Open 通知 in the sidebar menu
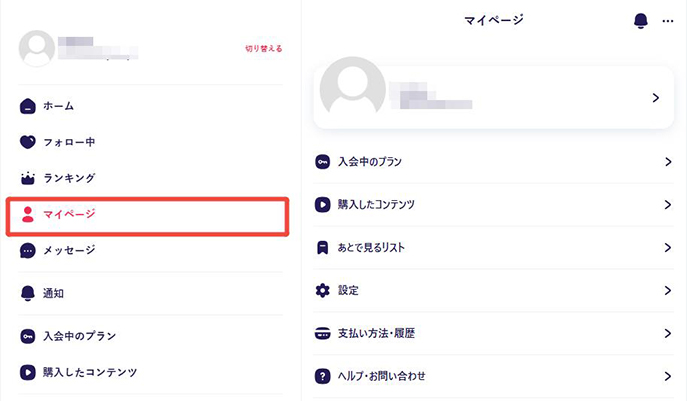 click(53, 293)
